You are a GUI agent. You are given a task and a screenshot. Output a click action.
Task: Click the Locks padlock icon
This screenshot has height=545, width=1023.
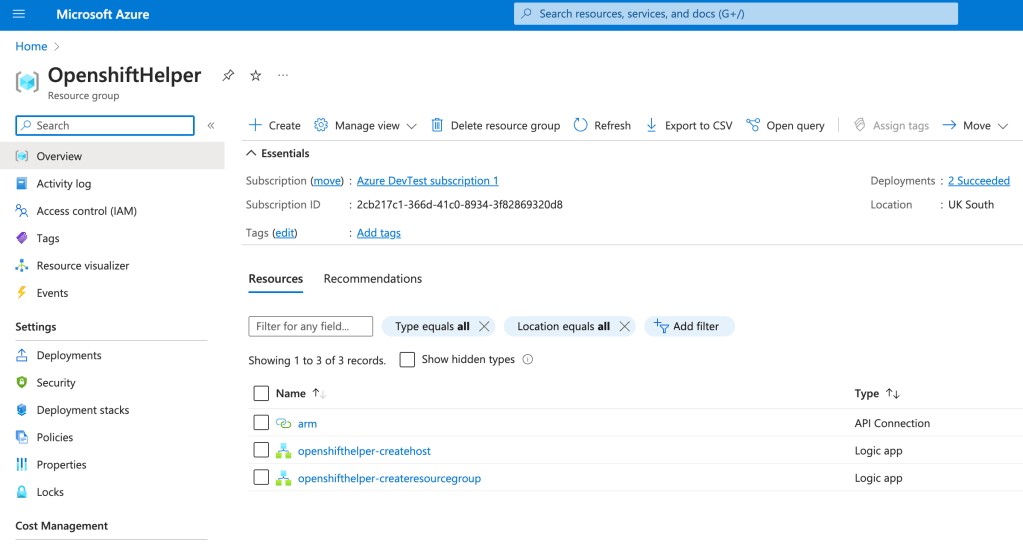pos(22,491)
